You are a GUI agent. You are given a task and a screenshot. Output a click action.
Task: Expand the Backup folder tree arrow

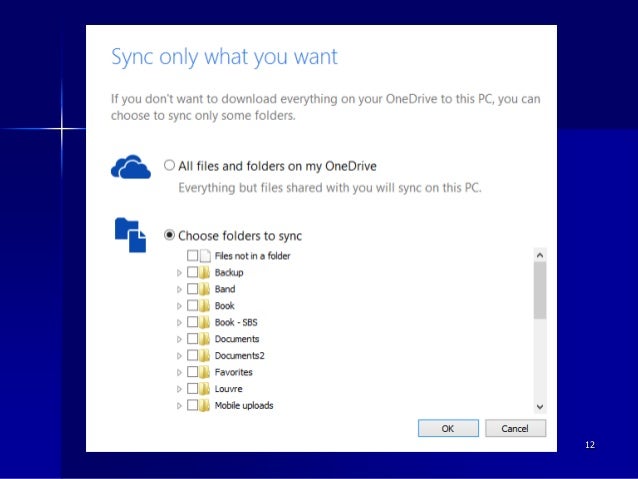pyautogui.click(x=179, y=273)
